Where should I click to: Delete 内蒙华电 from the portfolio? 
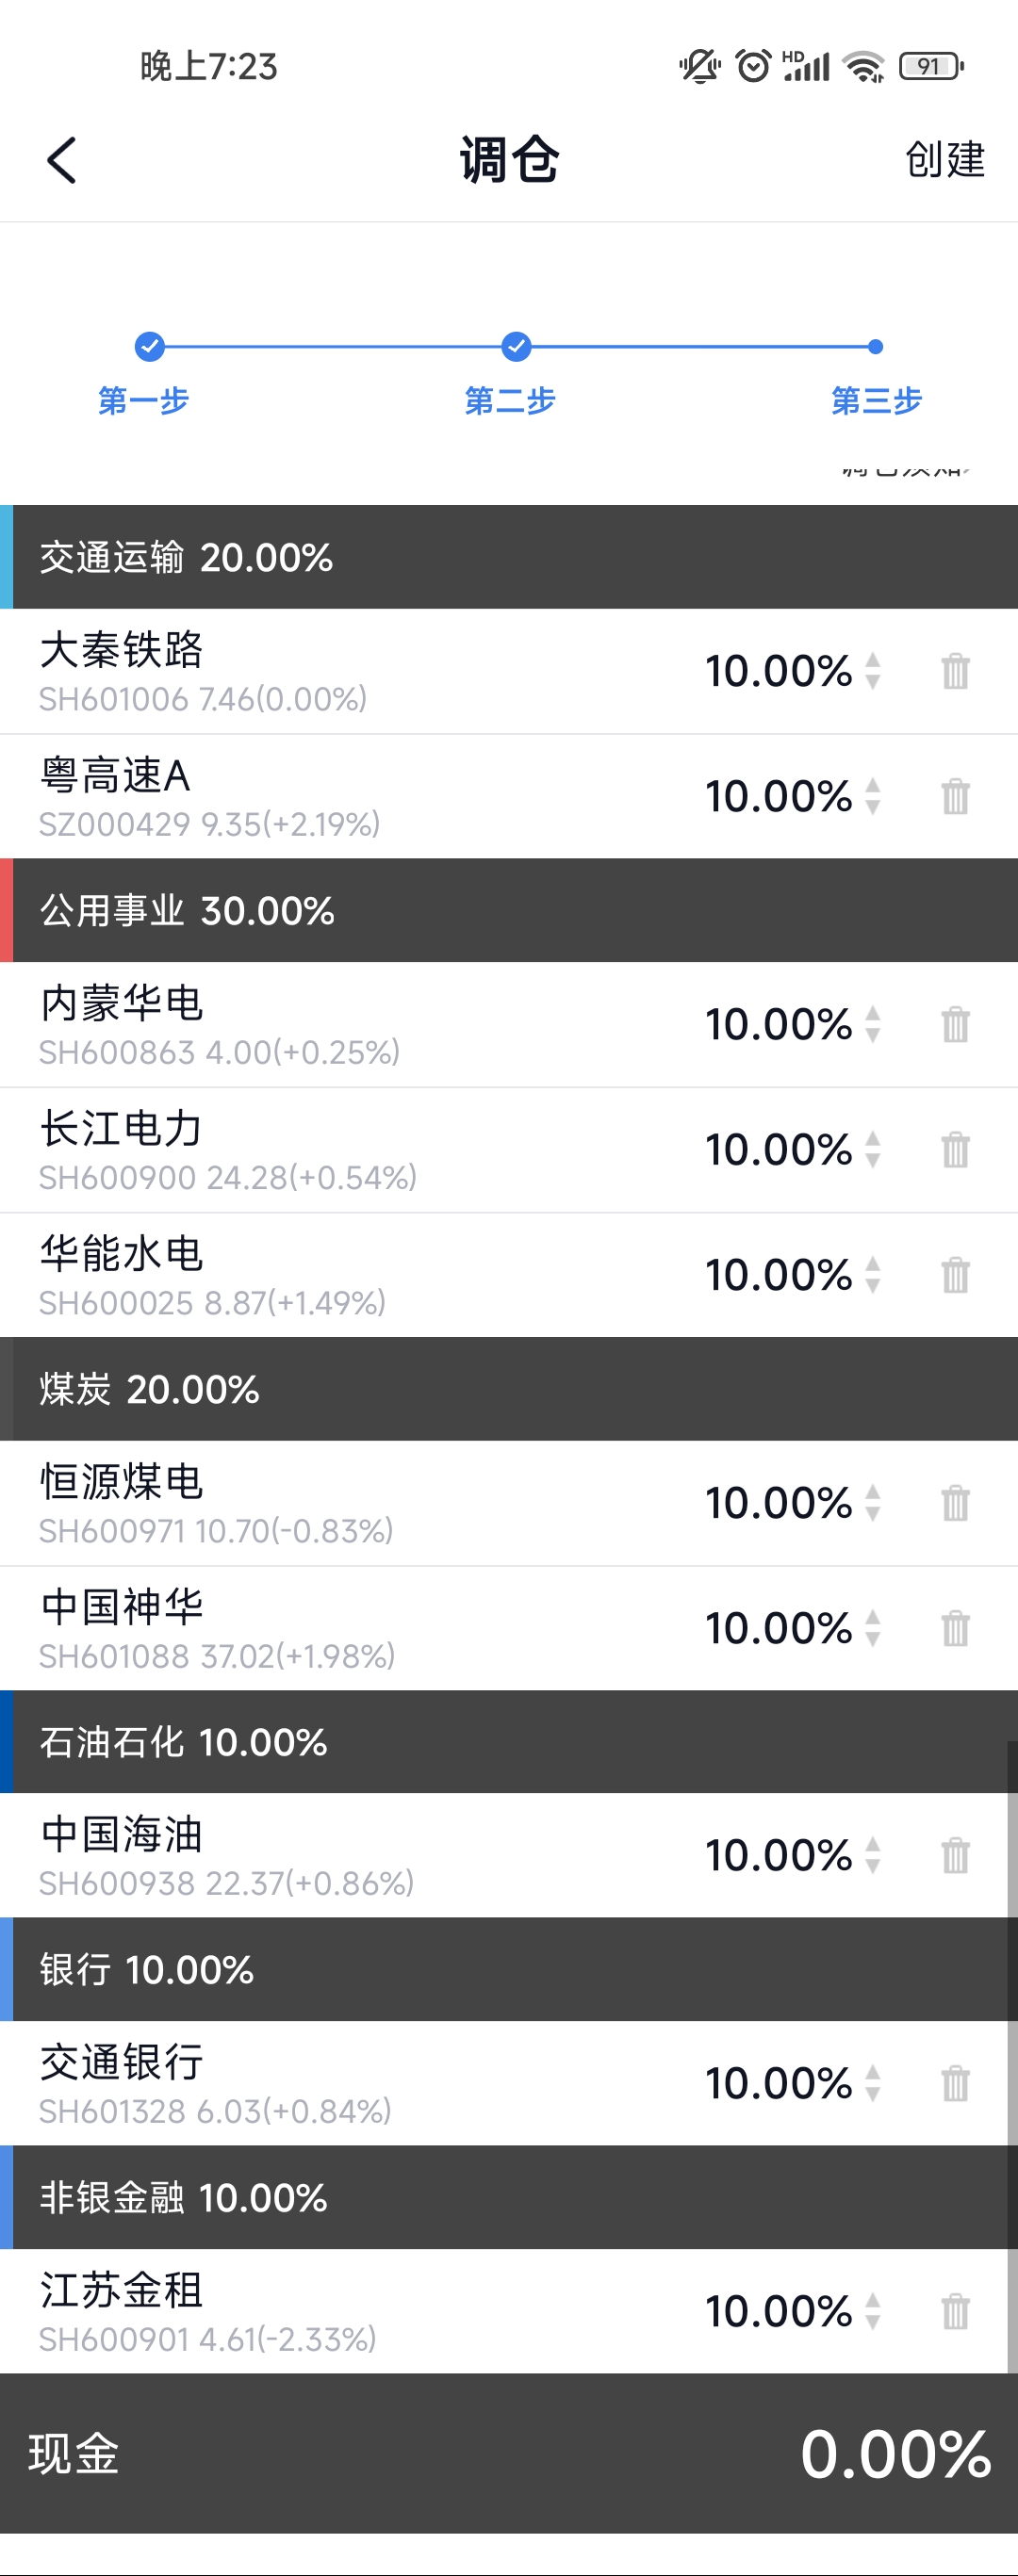[x=955, y=1025]
